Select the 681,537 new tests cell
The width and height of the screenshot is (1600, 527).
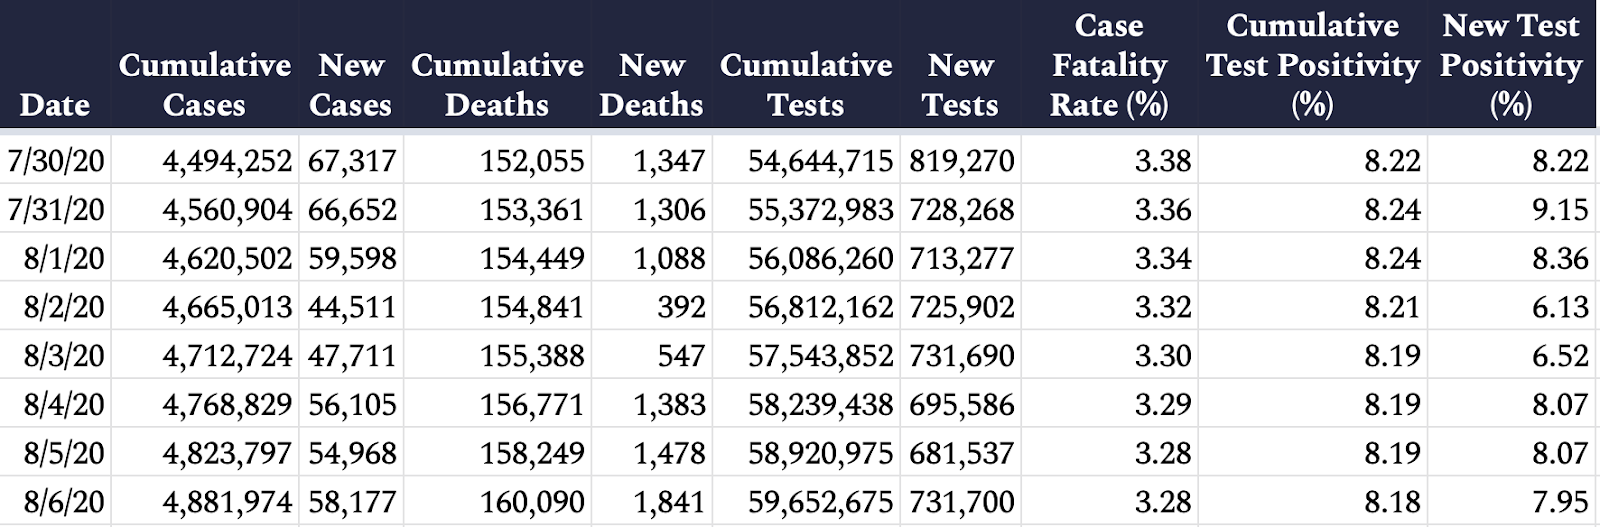pyautogui.click(x=960, y=453)
